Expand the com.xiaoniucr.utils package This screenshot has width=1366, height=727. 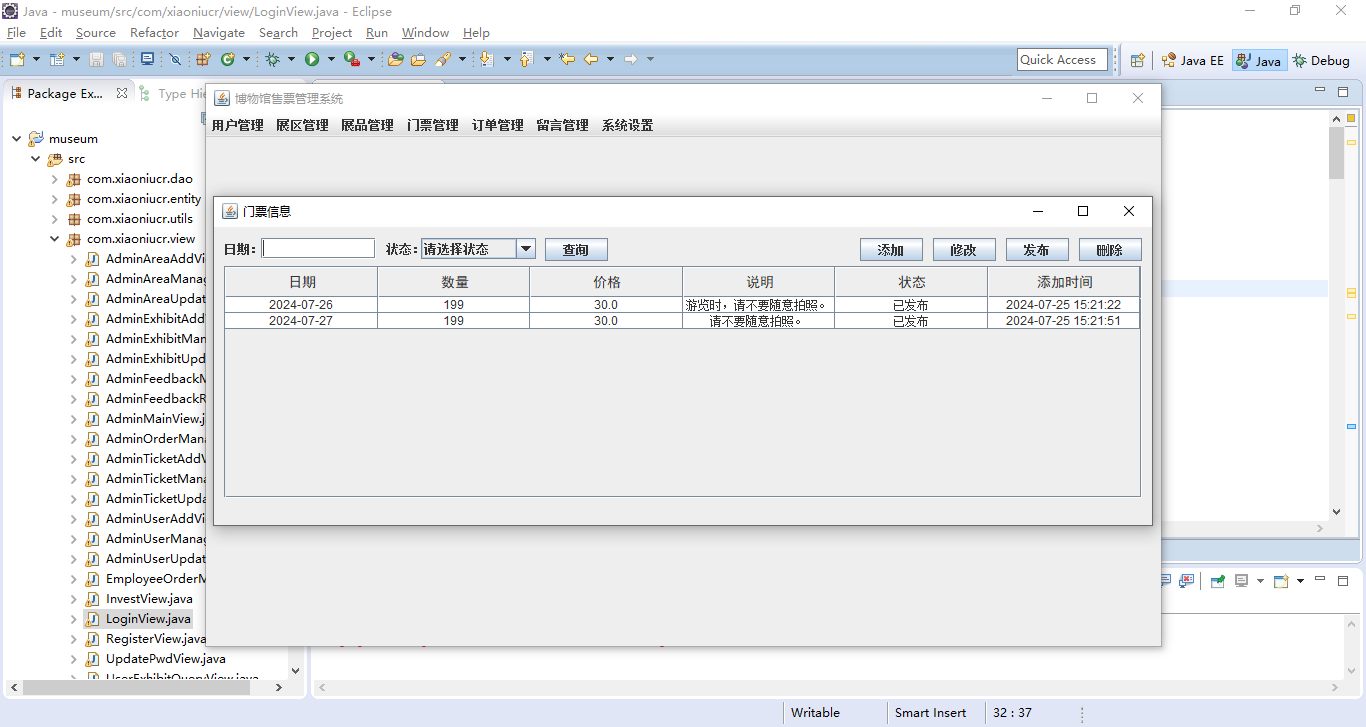coord(54,219)
